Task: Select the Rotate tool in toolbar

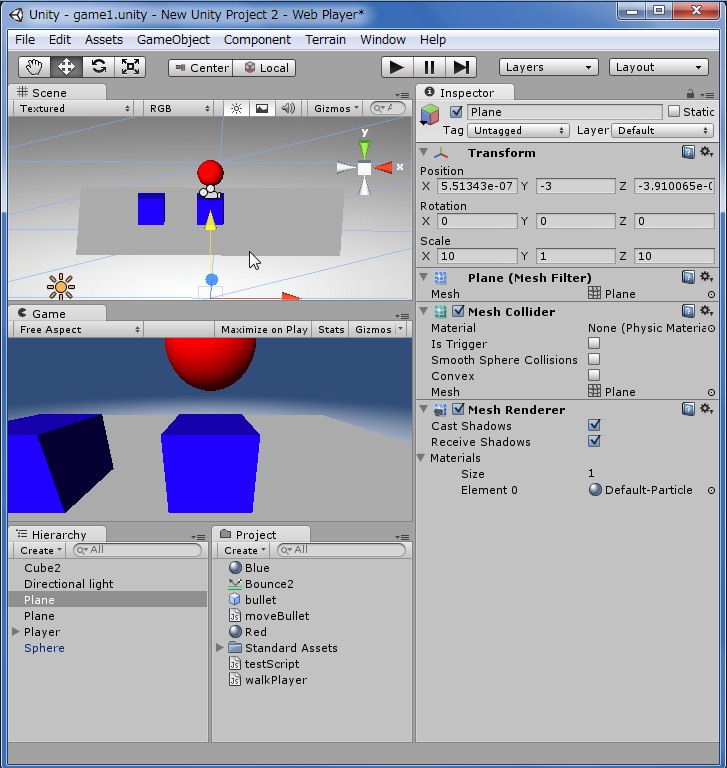Action: click(98, 67)
